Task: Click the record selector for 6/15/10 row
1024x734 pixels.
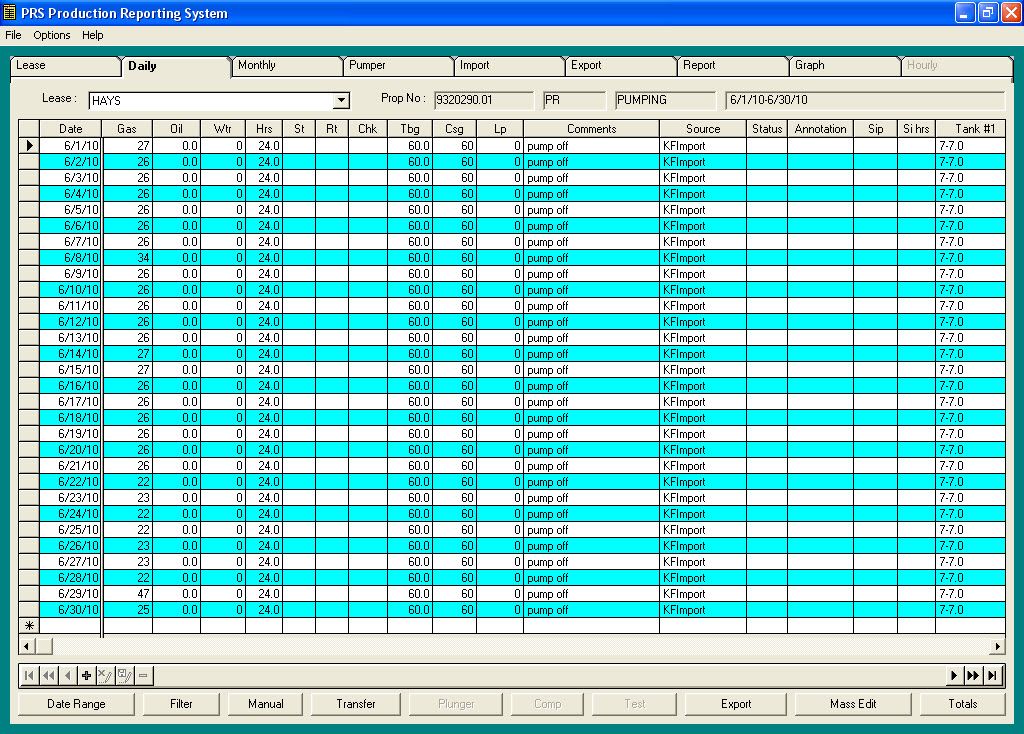Action: pyautogui.click(x=28, y=369)
